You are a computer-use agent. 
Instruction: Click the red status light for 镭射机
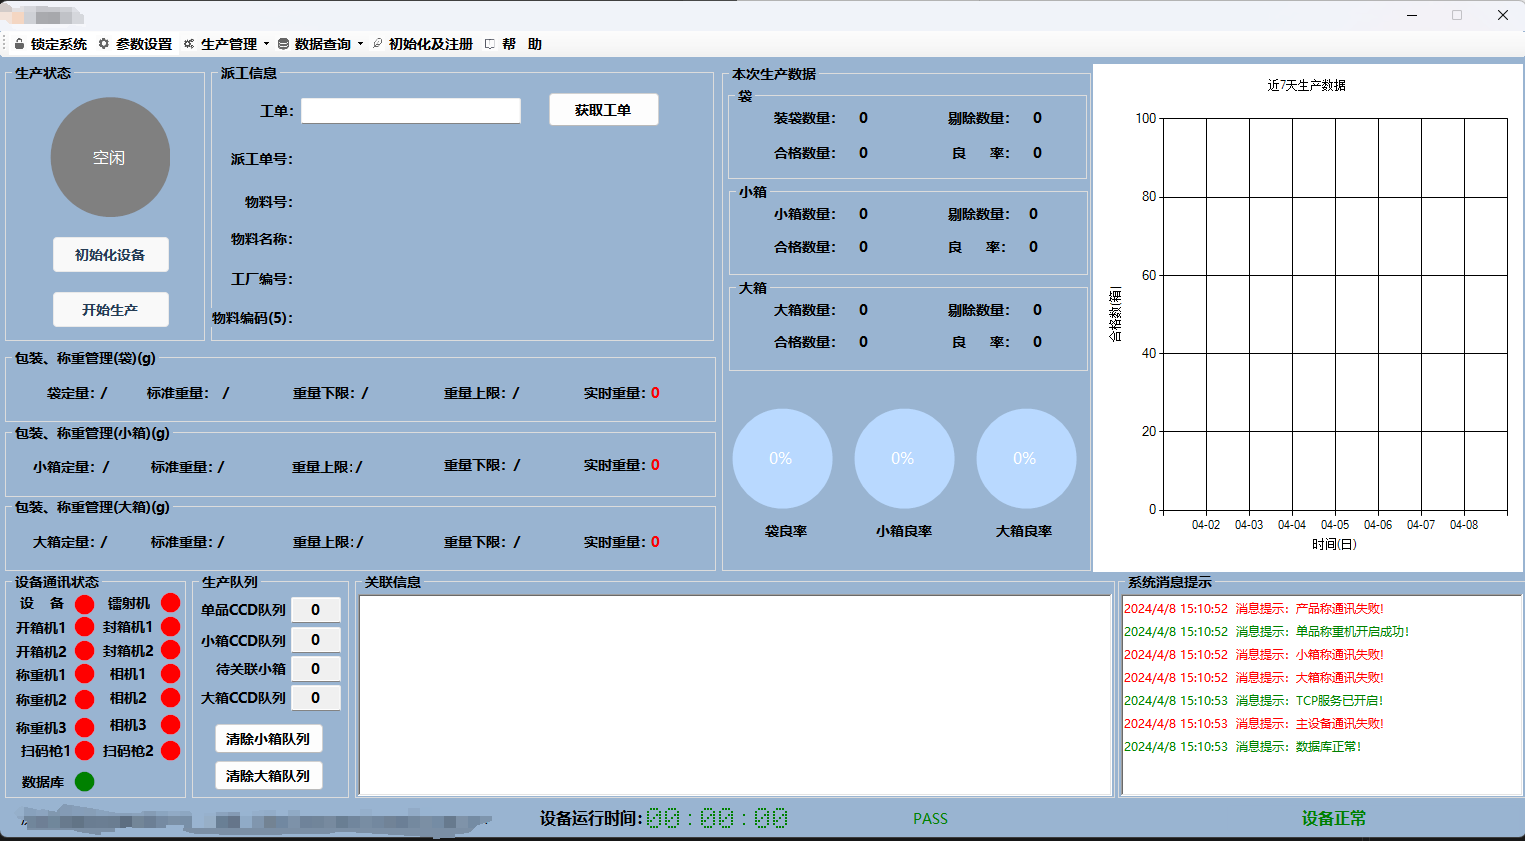171,603
